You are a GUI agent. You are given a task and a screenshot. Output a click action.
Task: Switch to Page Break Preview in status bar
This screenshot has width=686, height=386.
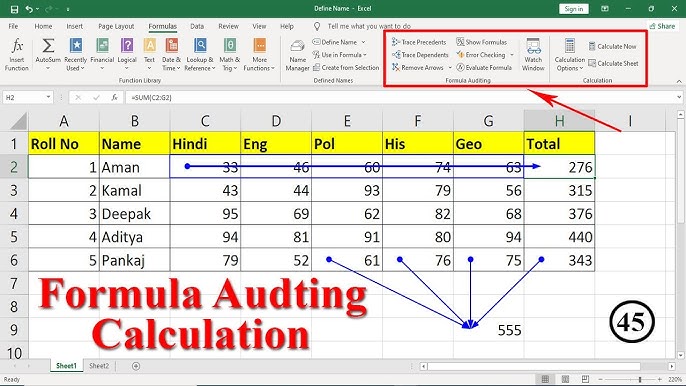[x=585, y=379]
